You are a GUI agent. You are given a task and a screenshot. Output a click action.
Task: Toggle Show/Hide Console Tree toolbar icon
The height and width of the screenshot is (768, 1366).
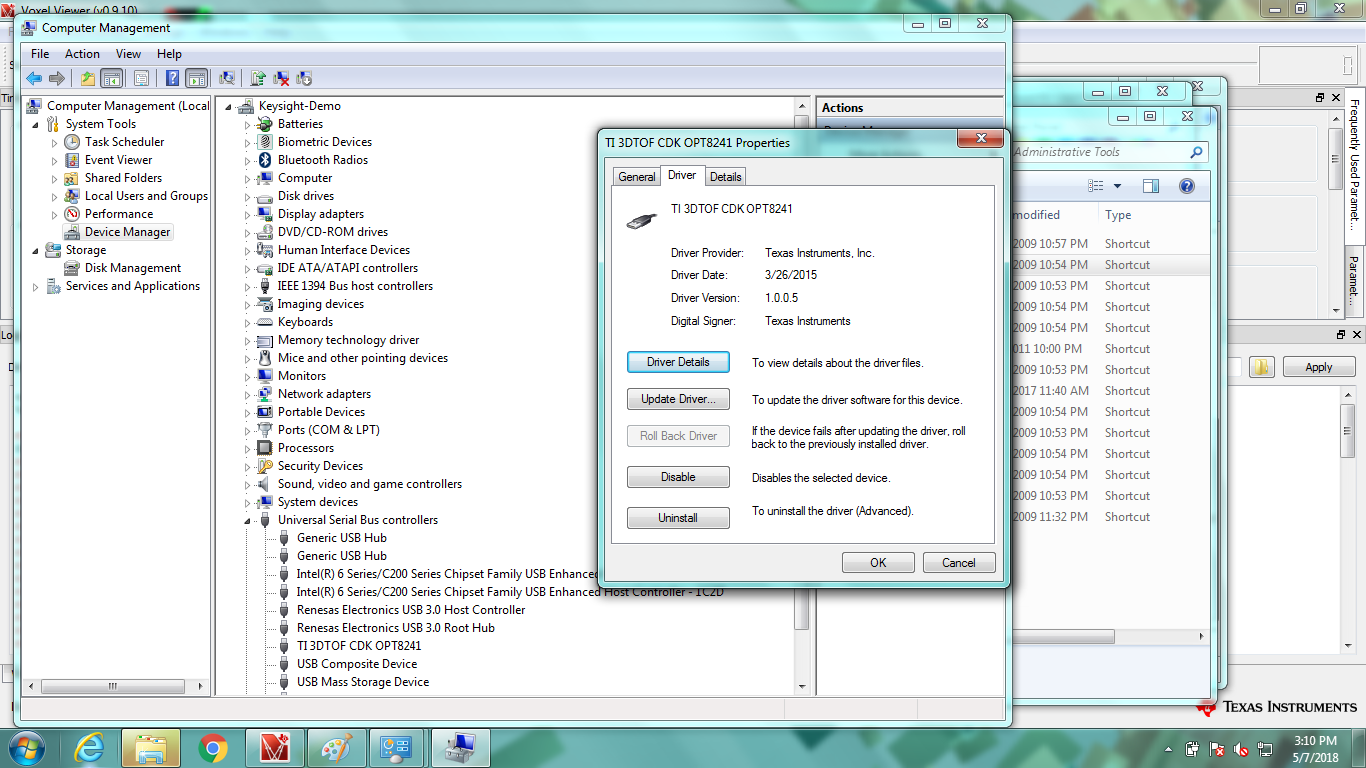(112, 78)
